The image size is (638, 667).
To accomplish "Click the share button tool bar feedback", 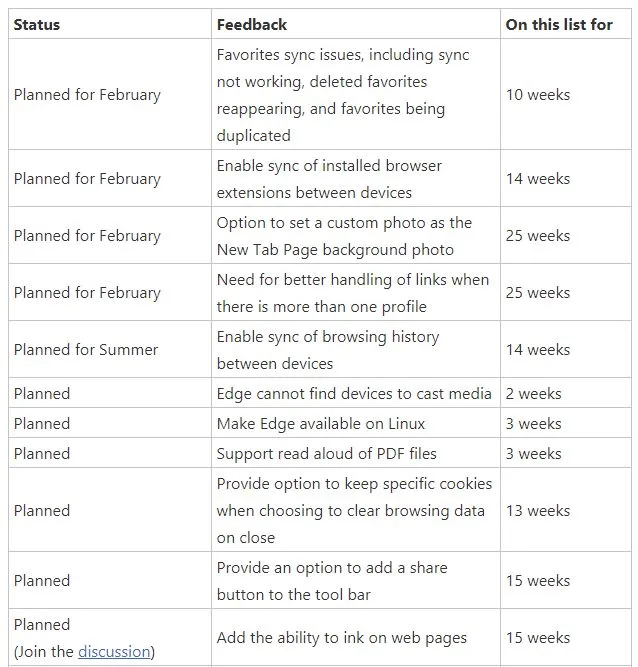I will (x=332, y=581).
